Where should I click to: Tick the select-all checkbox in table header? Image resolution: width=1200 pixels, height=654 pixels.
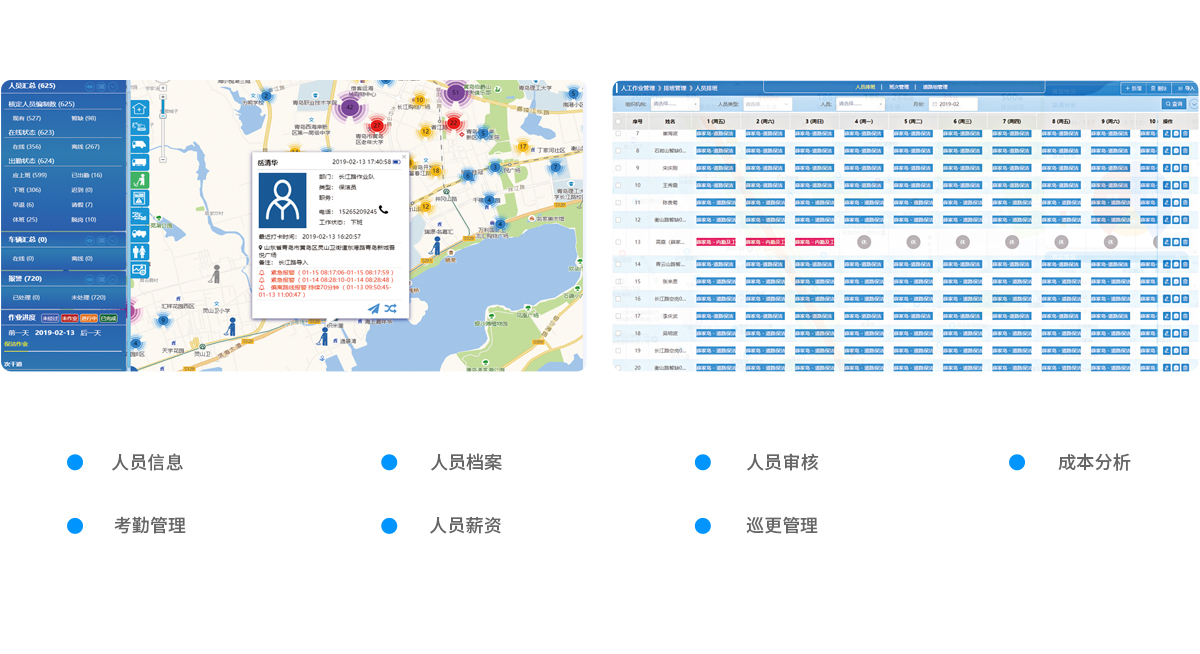pos(618,121)
